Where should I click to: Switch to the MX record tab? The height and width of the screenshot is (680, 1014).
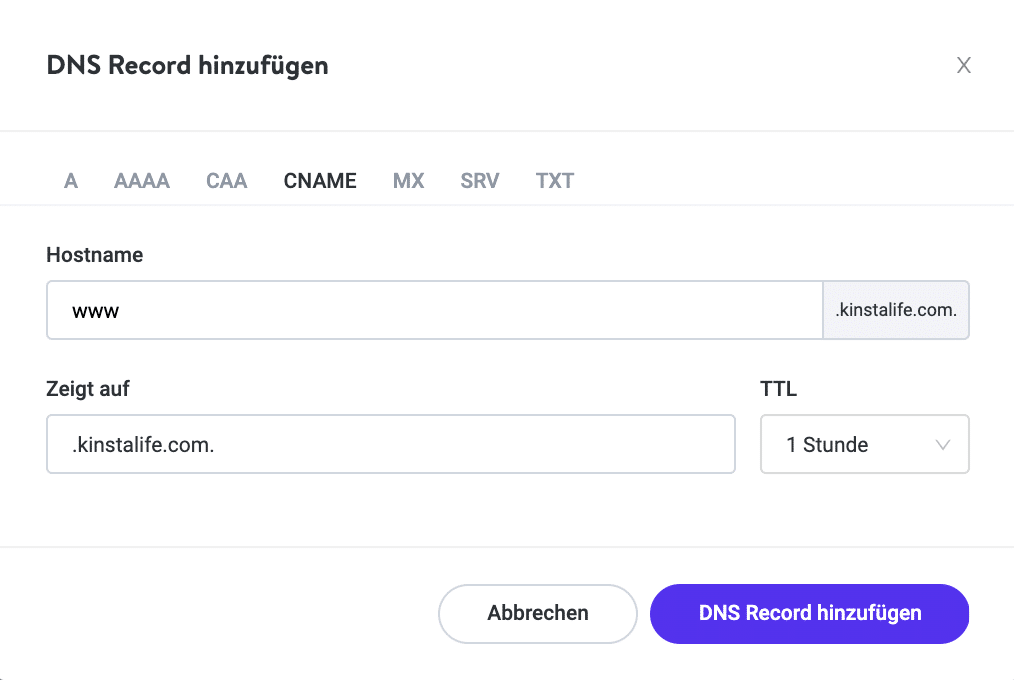(x=408, y=181)
